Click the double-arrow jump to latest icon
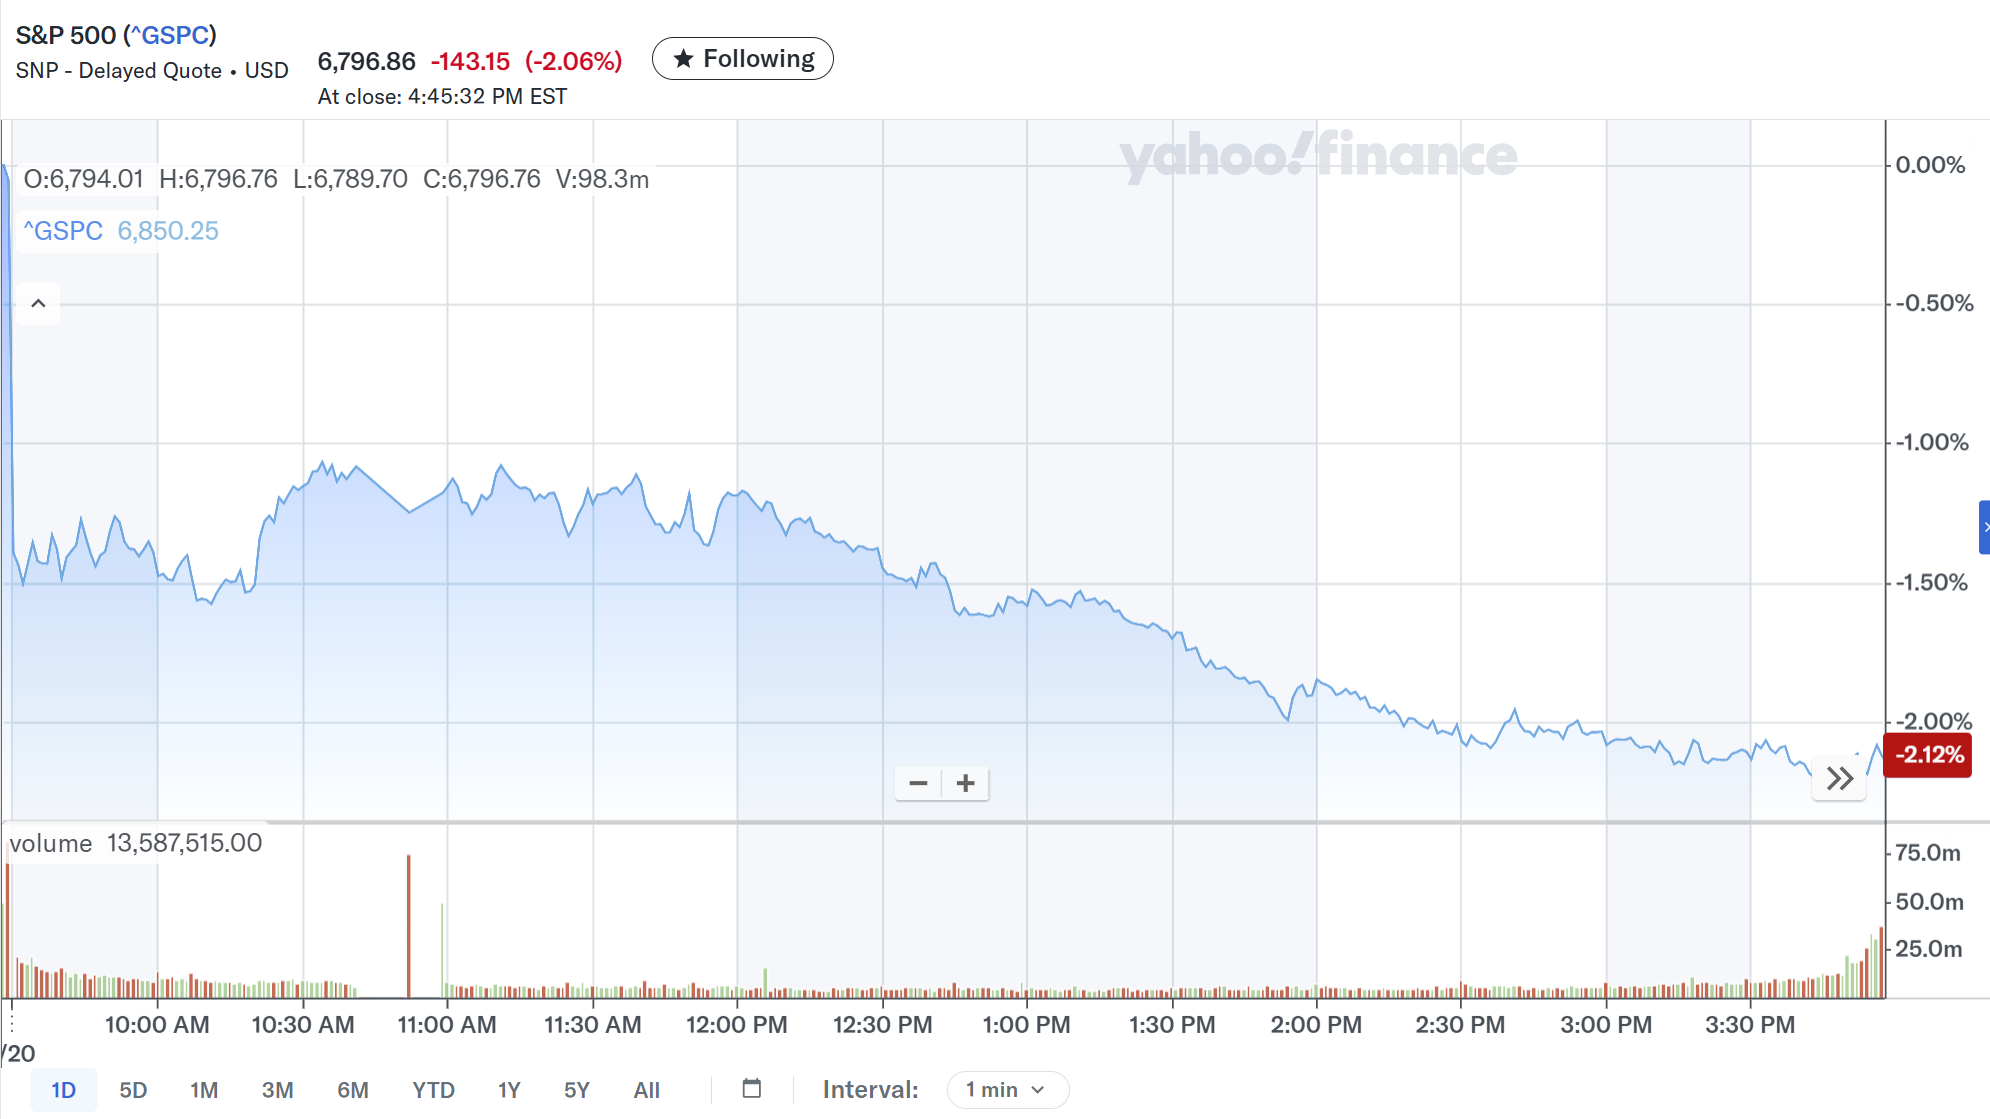This screenshot has width=1990, height=1119. pyautogui.click(x=1839, y=779)
